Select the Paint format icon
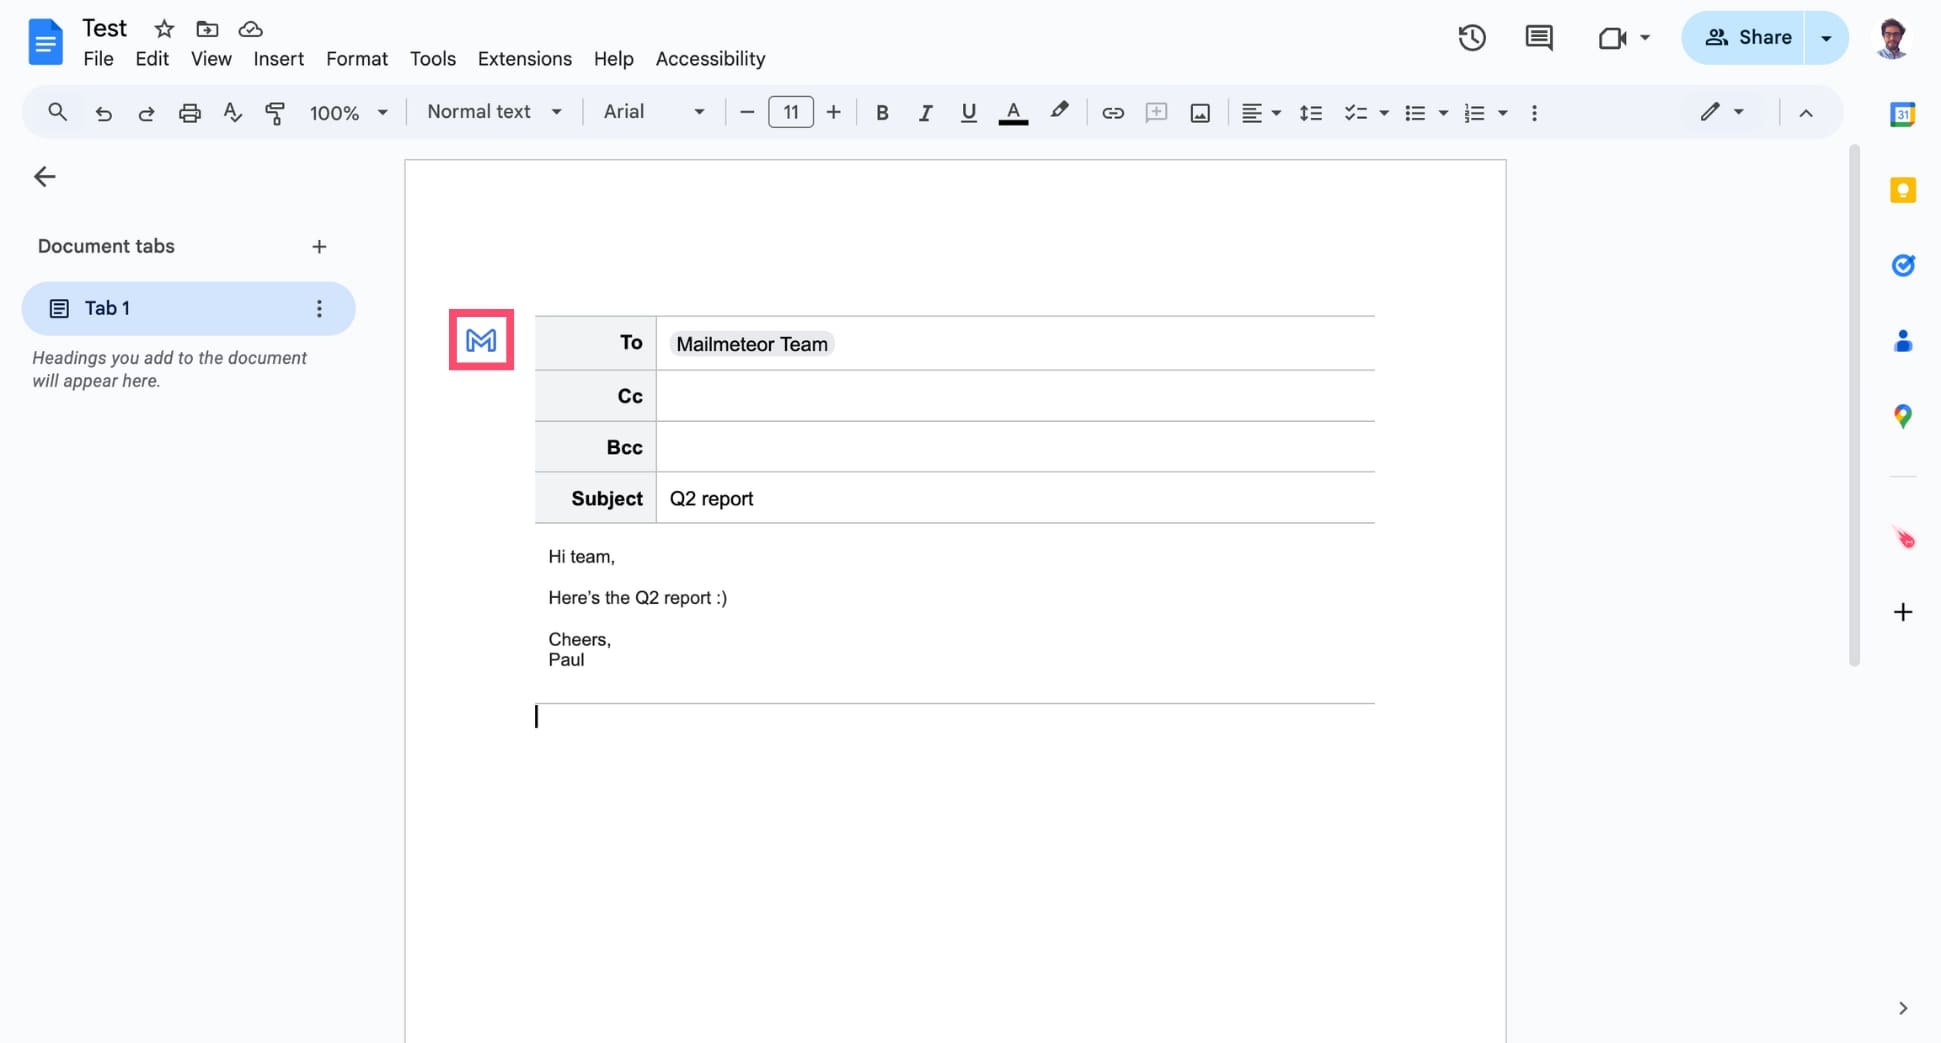Screen dimensions: 1941x1043 pos(275,112)
